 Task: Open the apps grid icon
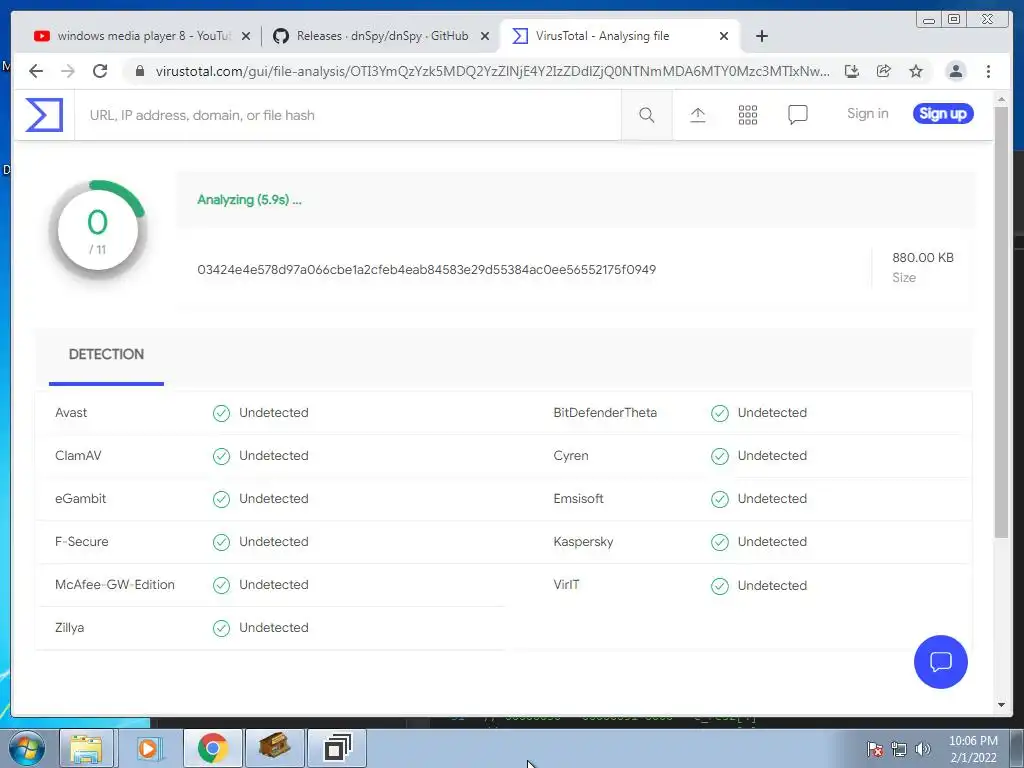coord(748,115)
